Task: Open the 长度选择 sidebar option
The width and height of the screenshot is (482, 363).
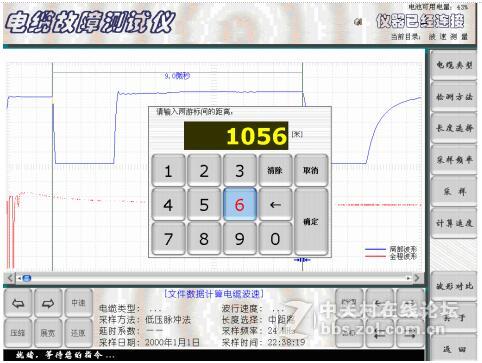Action: pyautogui.click(x=454, y=128)
